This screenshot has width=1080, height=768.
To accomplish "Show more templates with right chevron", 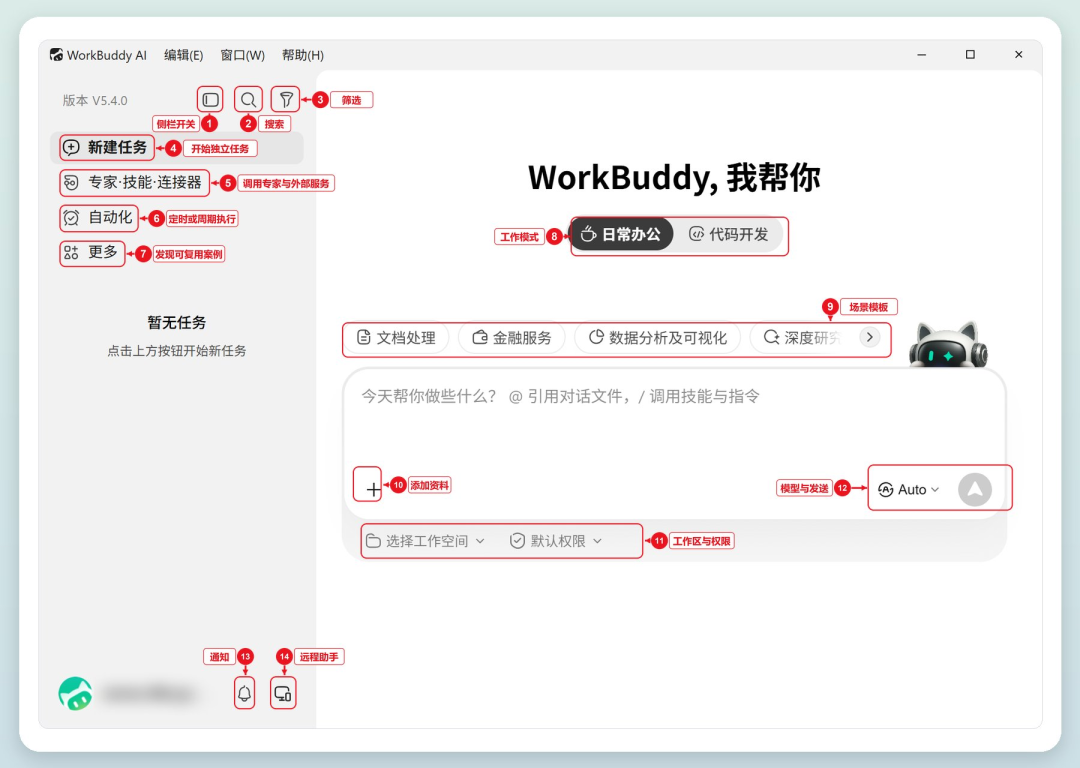I will pos(870,338).
